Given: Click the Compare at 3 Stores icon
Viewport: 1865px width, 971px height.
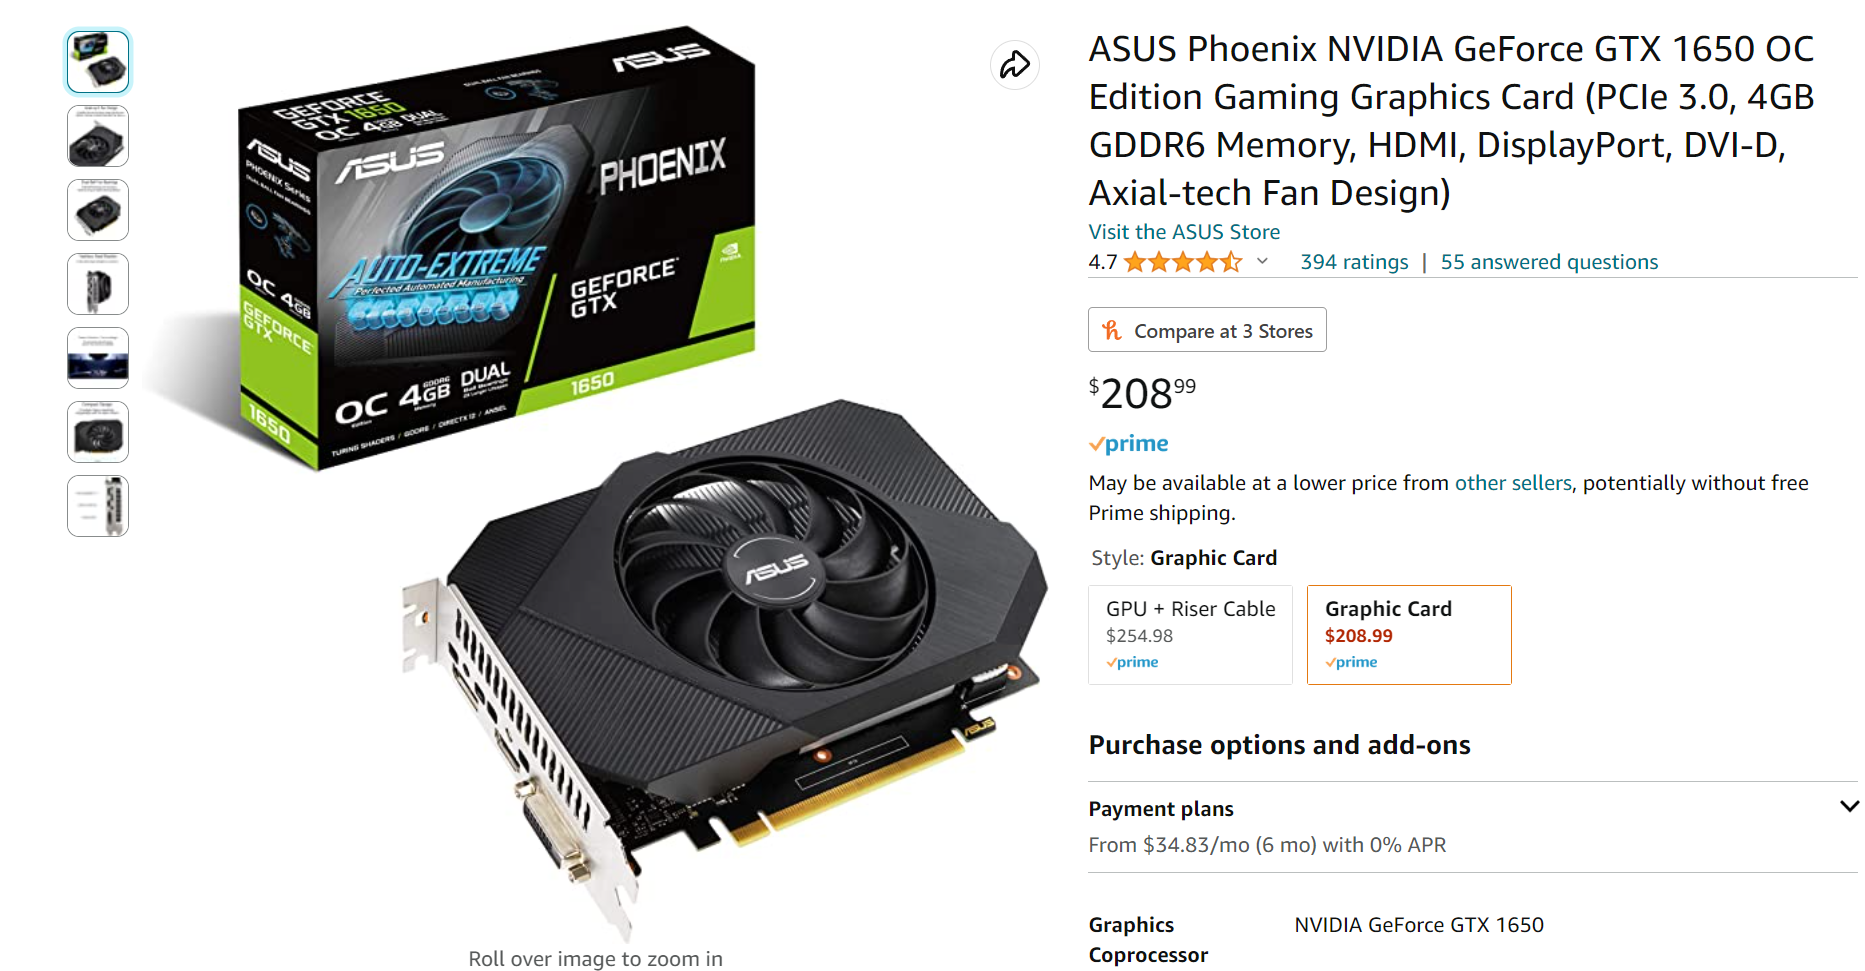Looking at the screenshot, I should (1111, 330).
